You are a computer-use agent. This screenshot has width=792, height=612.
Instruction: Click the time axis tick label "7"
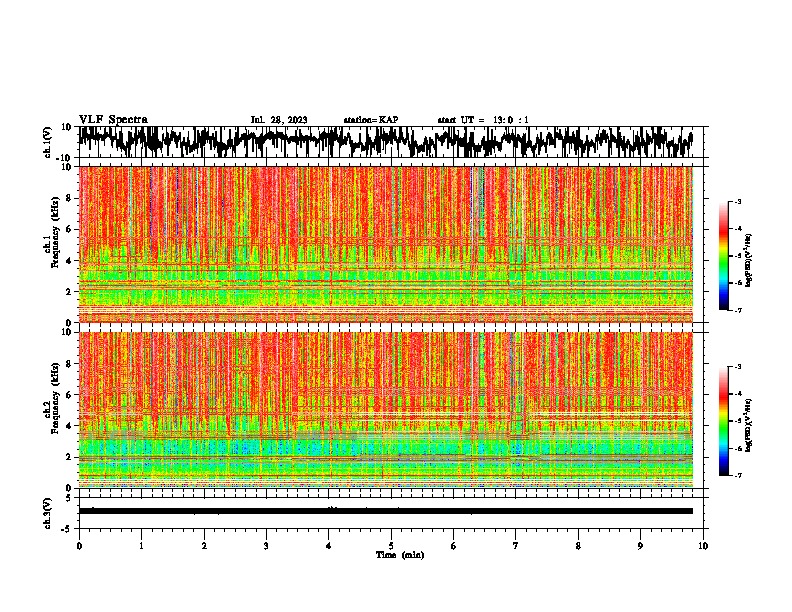[x=516, y=546]
